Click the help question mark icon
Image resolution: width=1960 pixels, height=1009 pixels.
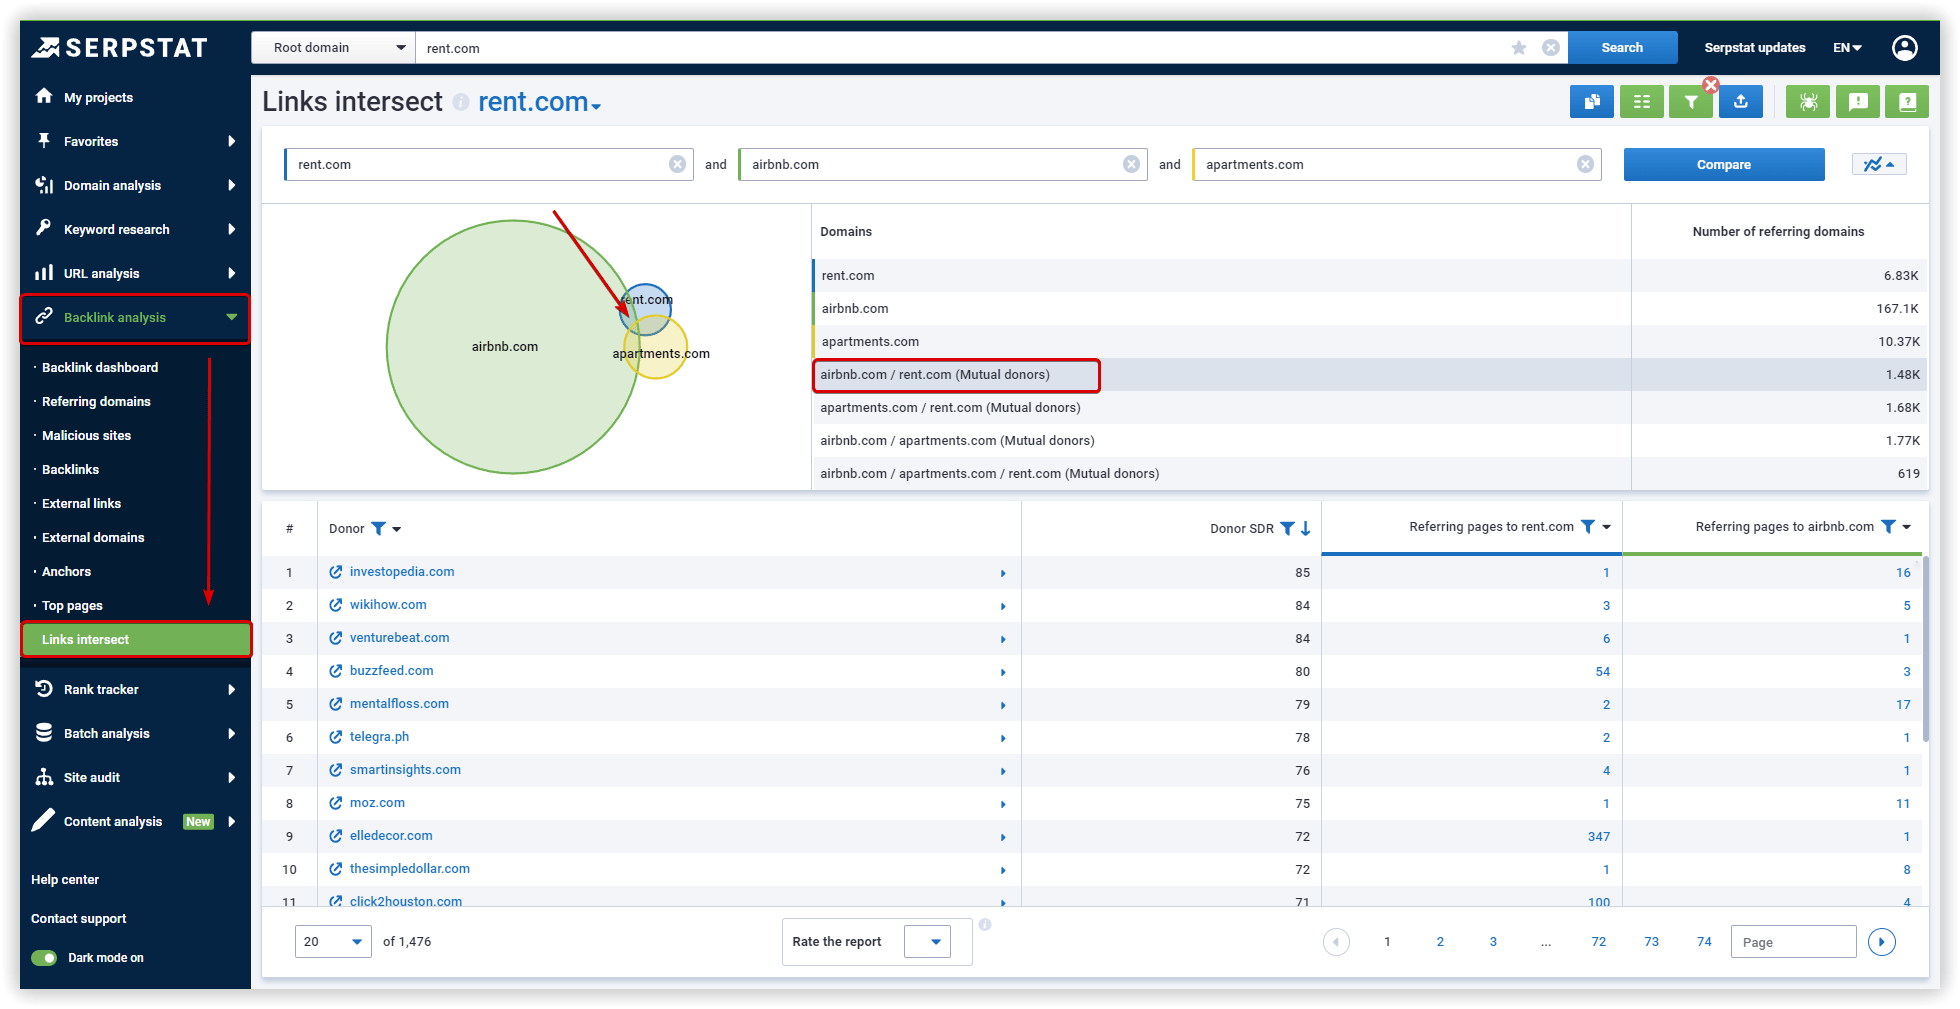tap(1907, 102)
